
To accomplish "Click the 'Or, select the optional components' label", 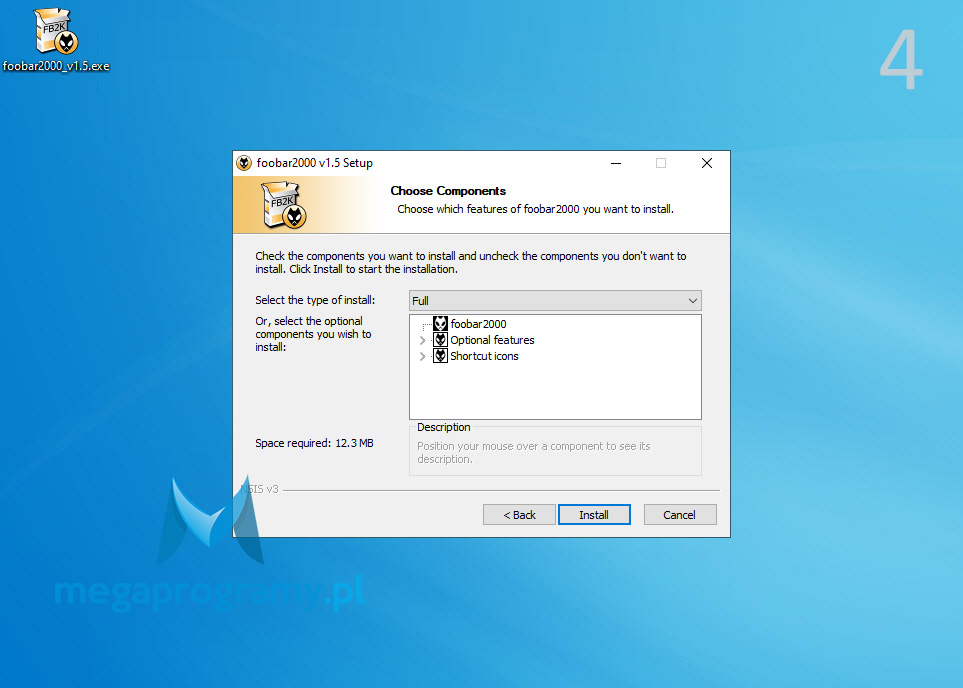I will (x=313, y=334).
